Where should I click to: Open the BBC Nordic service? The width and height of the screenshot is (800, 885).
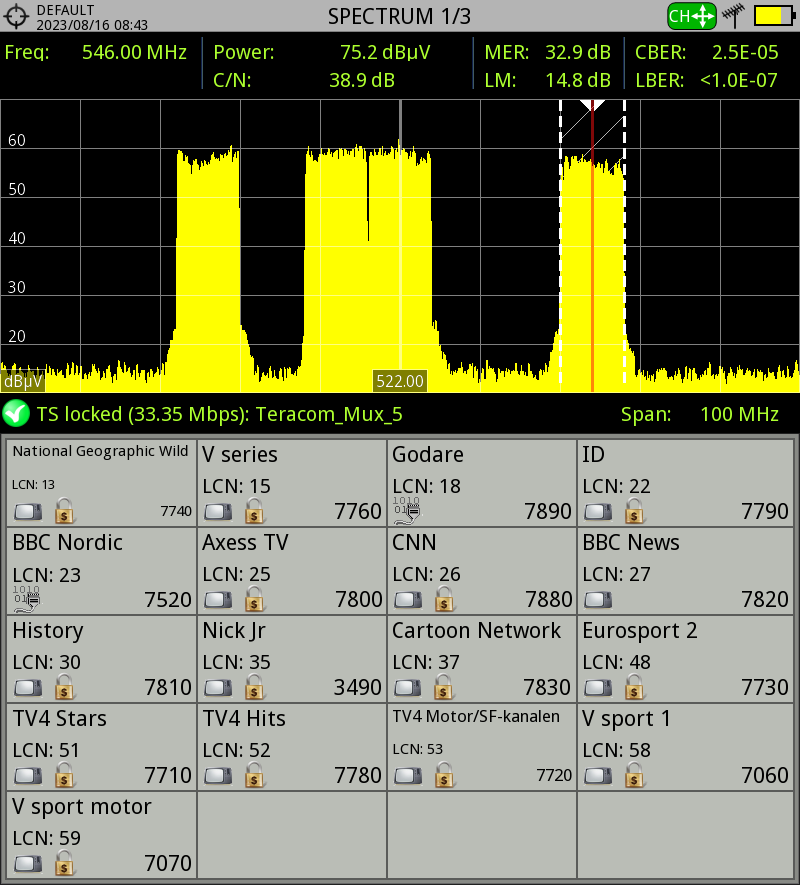[x=102, y=571]
